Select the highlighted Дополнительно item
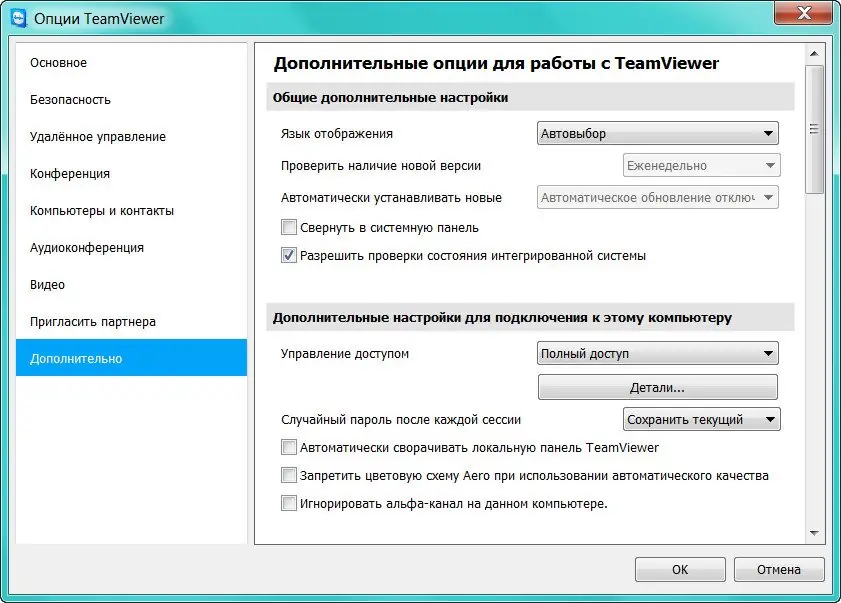The image size is (841, 603). [131, 358]
